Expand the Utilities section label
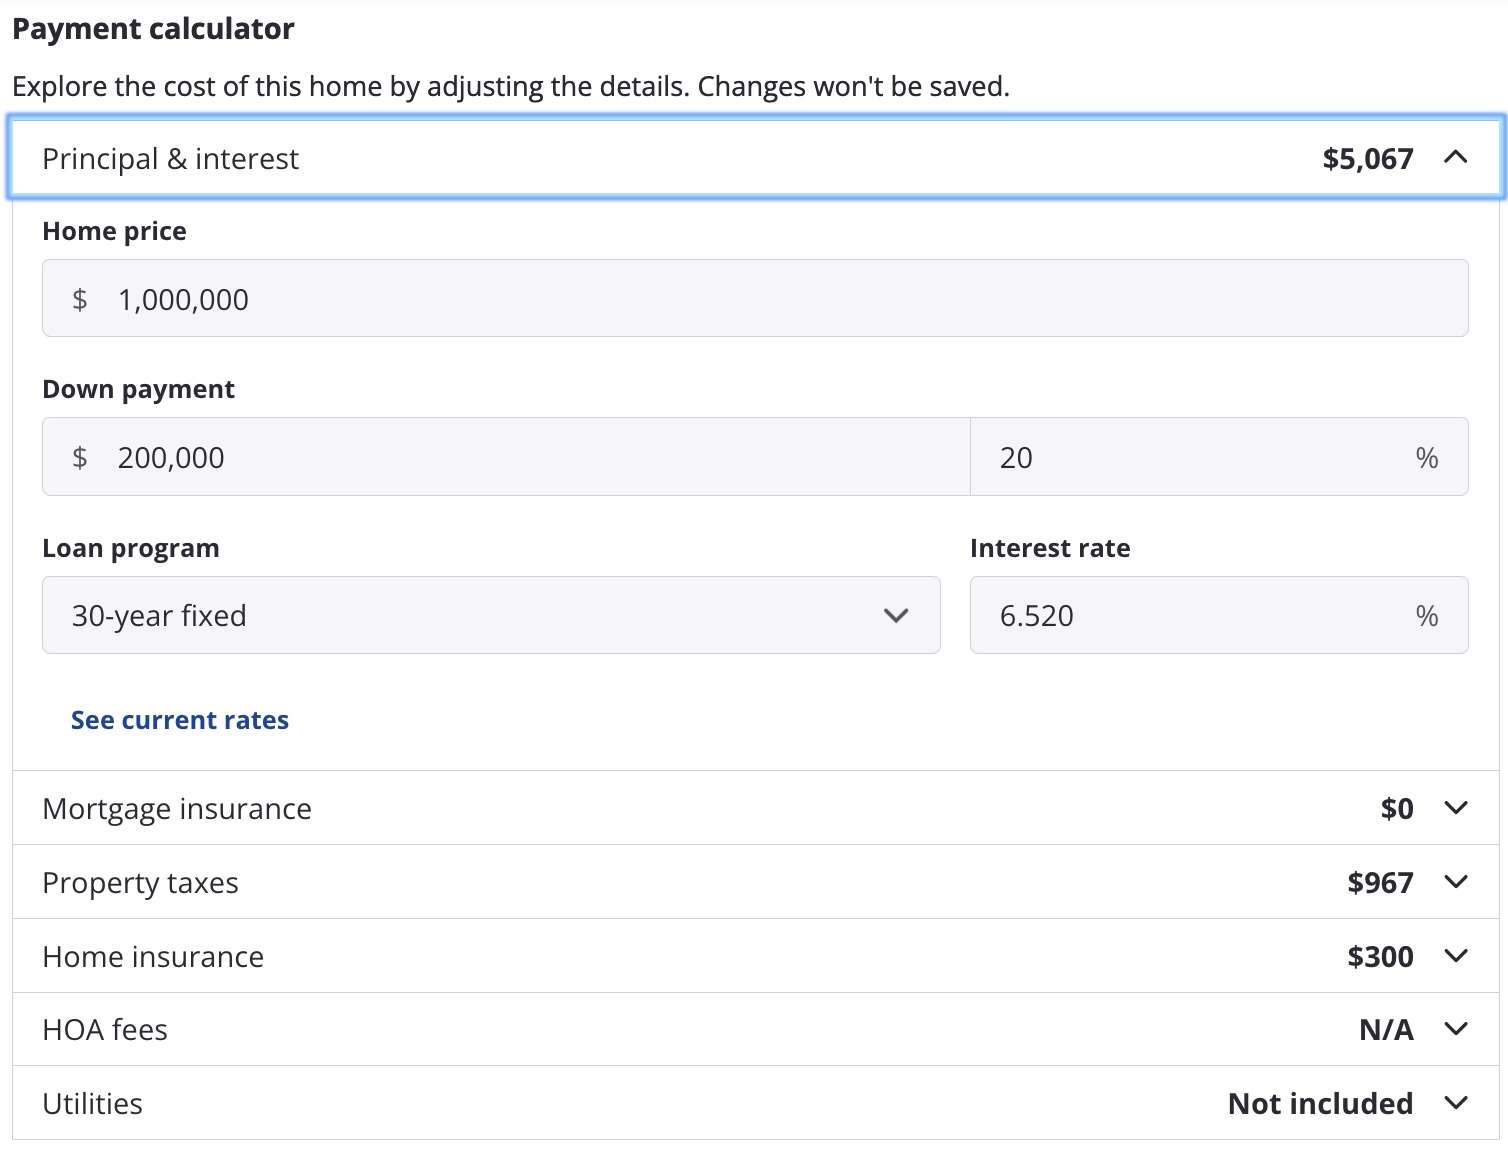The height and width of the screenshot is (1150, 1508). click(92, 1103)
